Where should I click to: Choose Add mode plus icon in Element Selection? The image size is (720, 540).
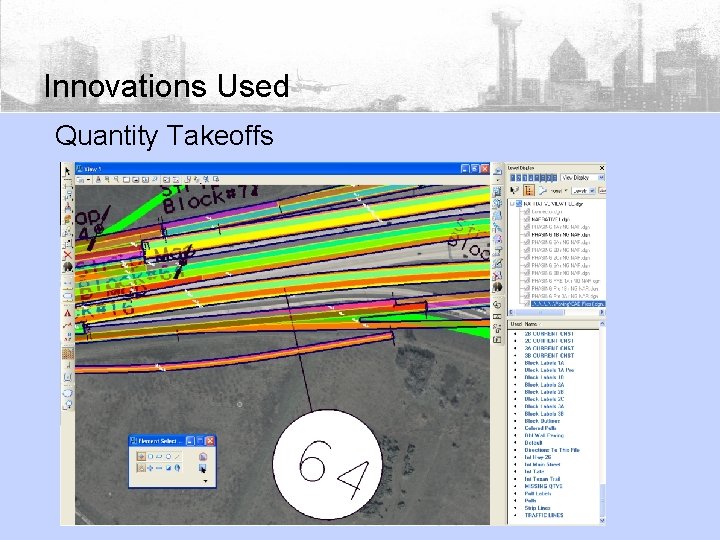tap(150, 468)
